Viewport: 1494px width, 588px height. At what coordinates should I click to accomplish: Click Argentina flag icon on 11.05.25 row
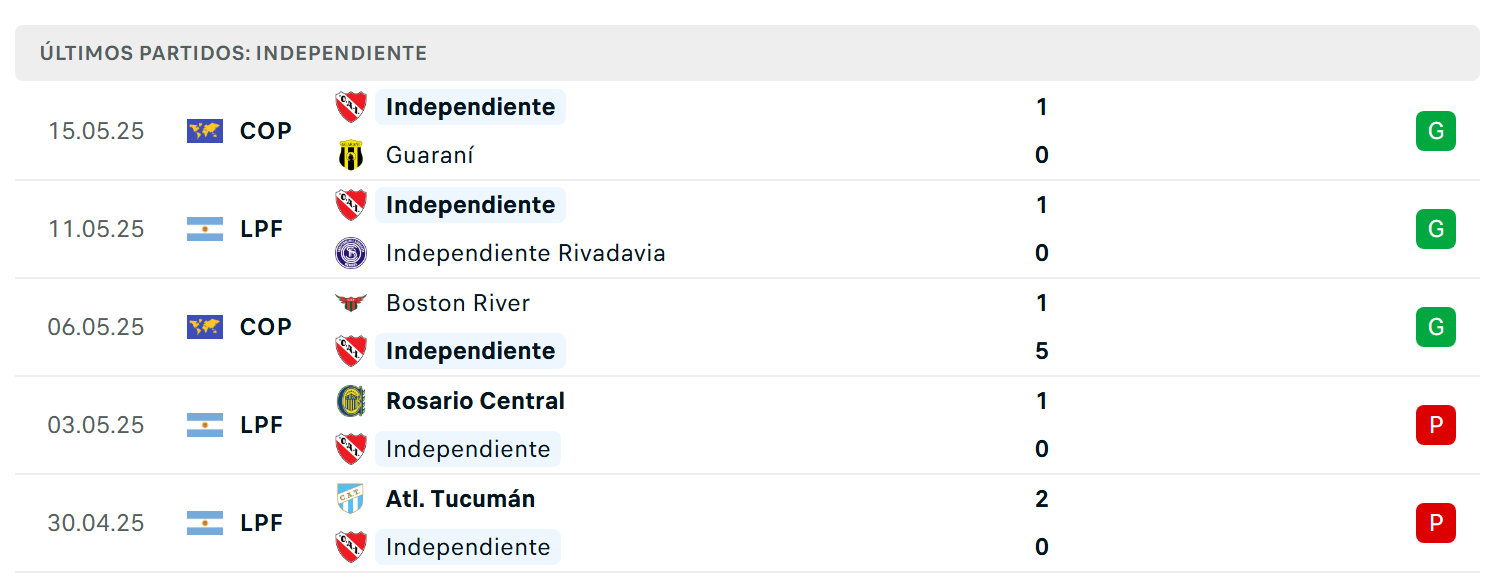[205, 229]
